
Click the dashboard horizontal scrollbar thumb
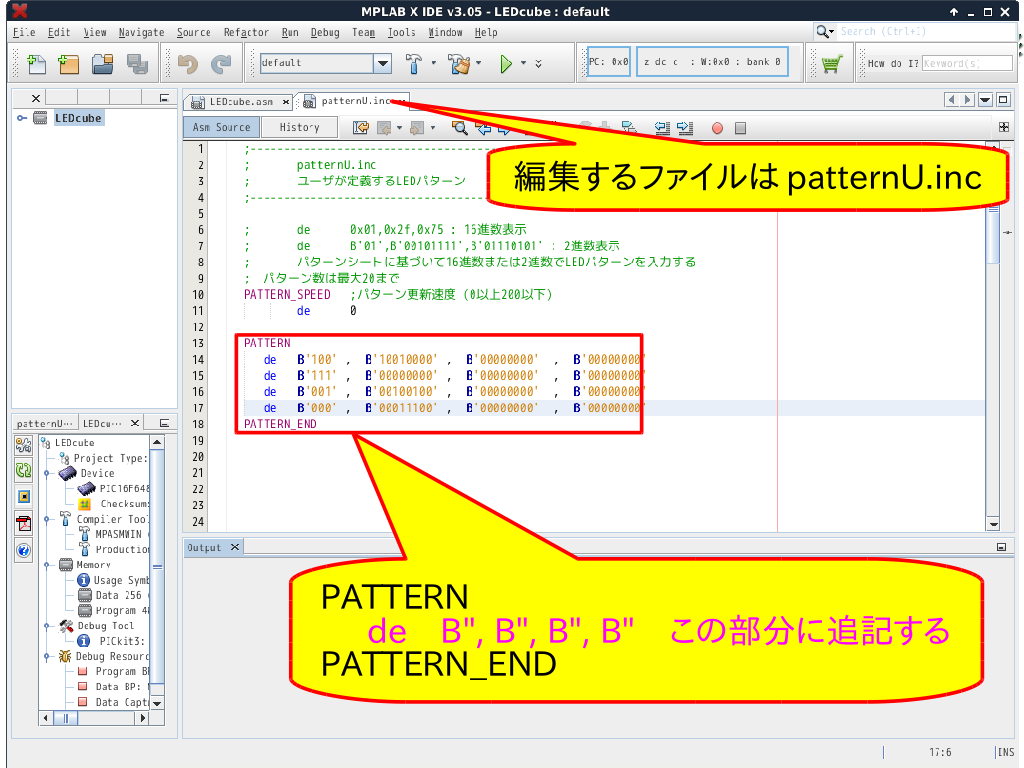[x=65, y=718]
